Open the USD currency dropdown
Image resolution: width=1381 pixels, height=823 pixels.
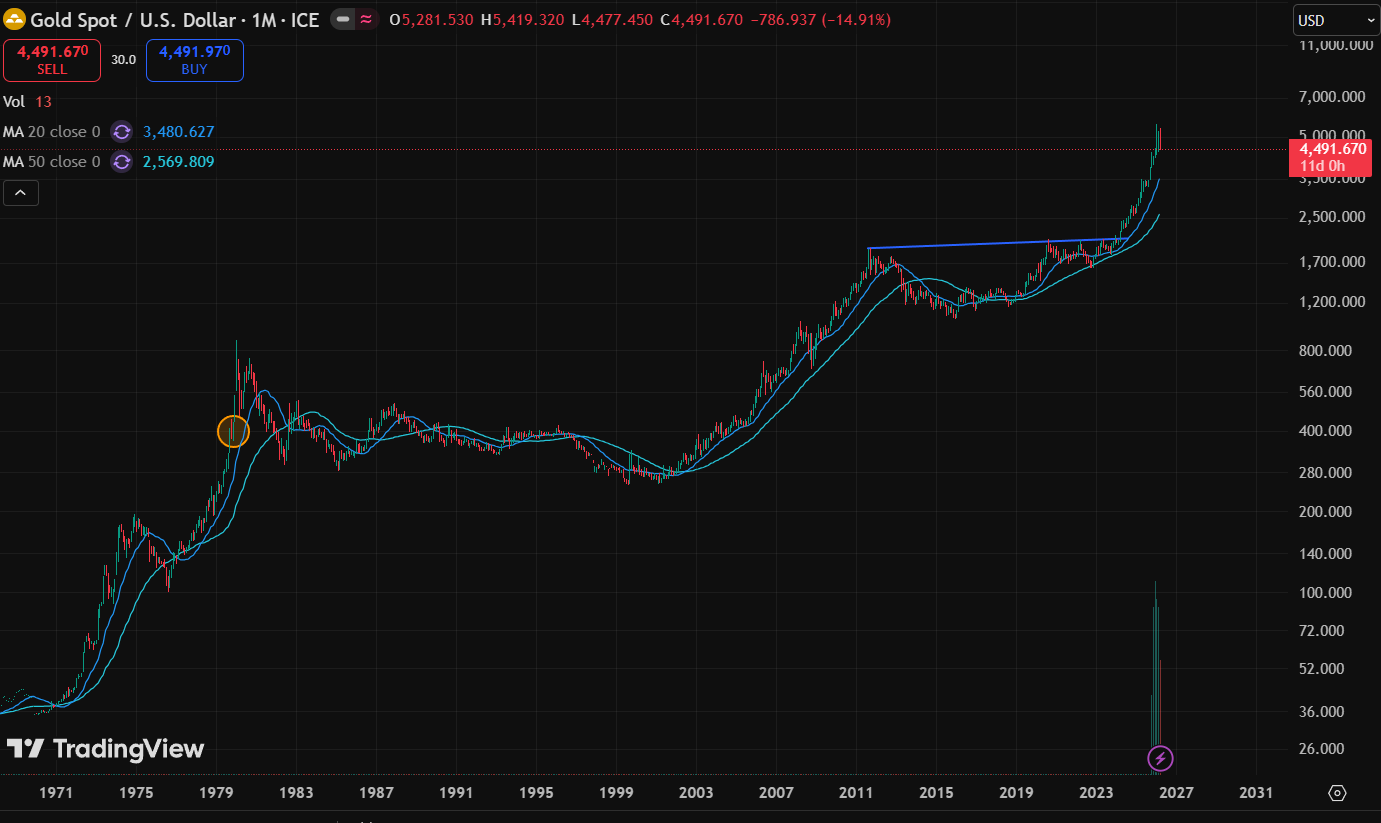(1335, 20)
